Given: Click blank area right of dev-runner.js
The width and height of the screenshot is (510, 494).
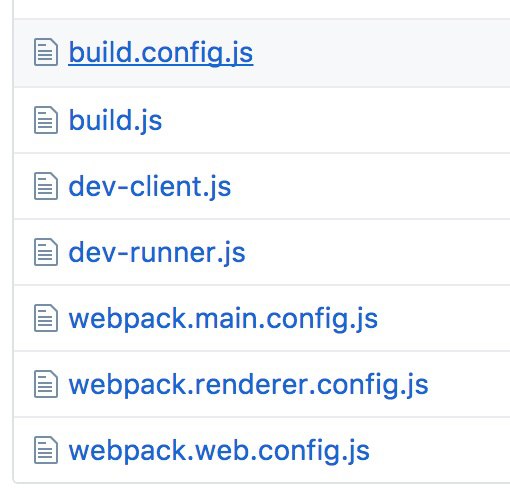Looking at the screenshot, I should (x=377, y=252).
